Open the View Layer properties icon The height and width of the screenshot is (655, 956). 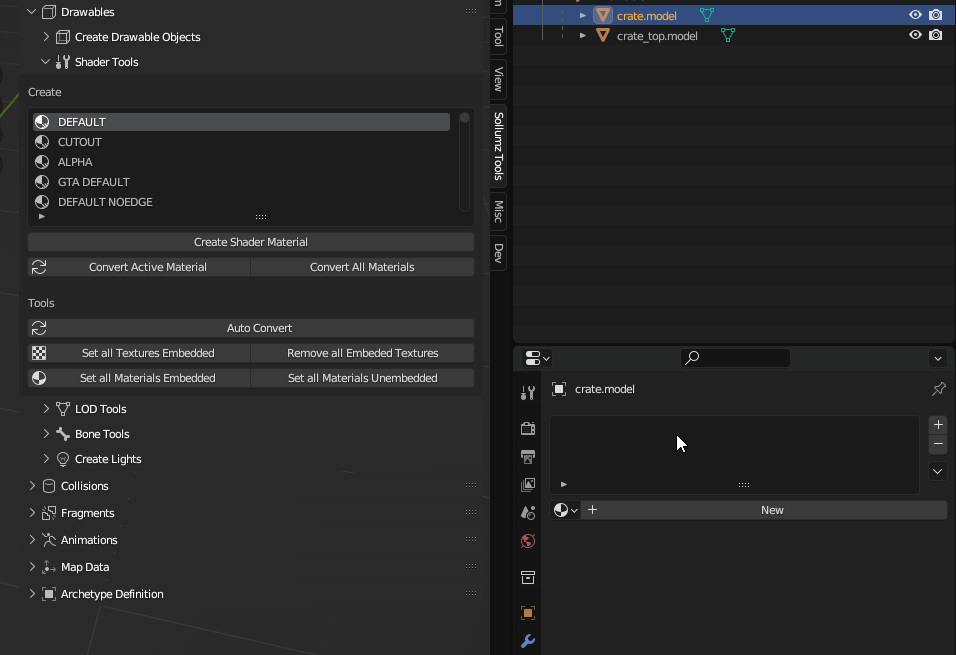pos(528,485)
